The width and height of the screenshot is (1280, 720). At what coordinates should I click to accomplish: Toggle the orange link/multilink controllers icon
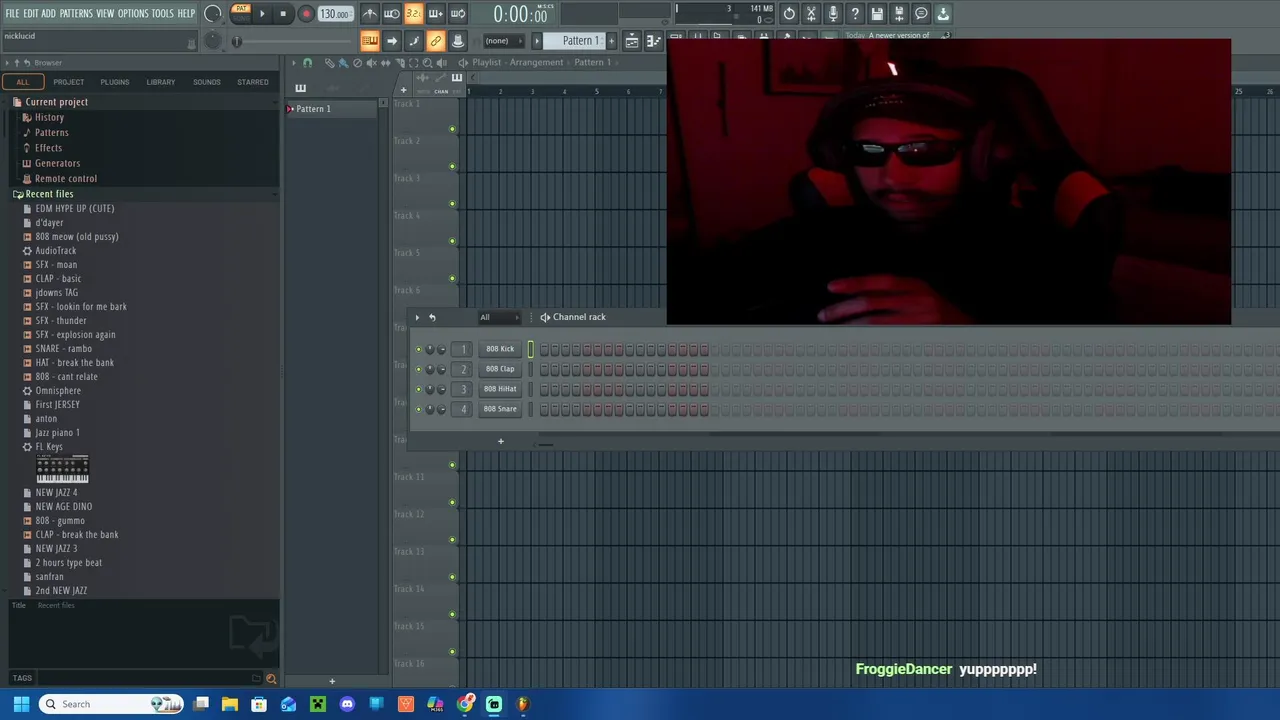click(435, 41)
